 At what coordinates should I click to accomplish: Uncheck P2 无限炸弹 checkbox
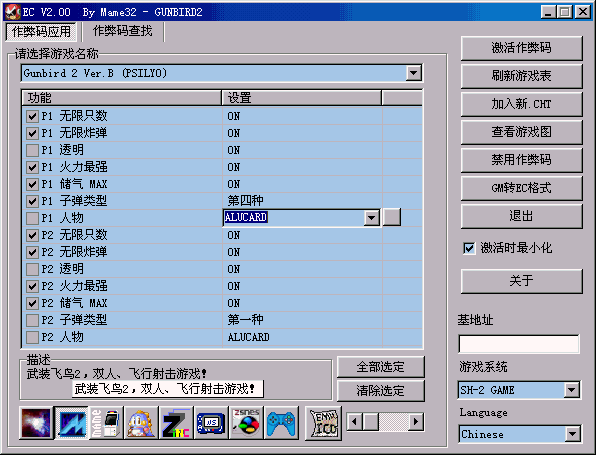click(x=32, y=252)
